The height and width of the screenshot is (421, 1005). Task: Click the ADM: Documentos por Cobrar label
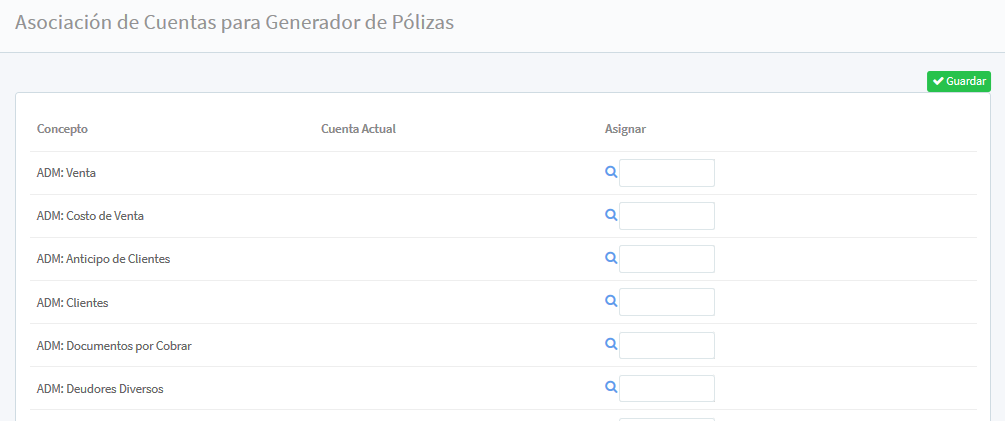(114, 346)
